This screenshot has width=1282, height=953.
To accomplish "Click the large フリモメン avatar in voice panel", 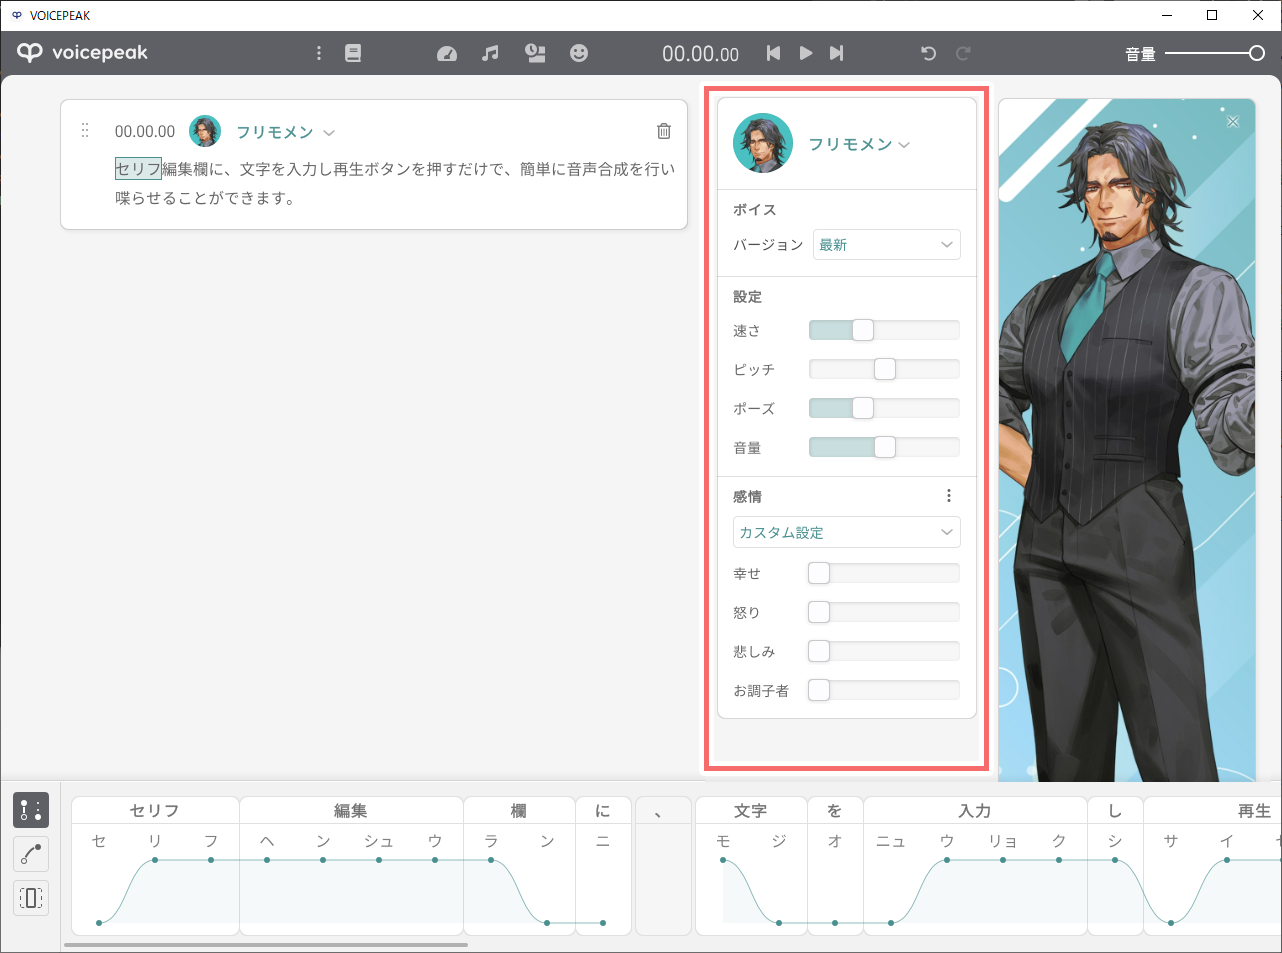I will click(x=763, y=143).
